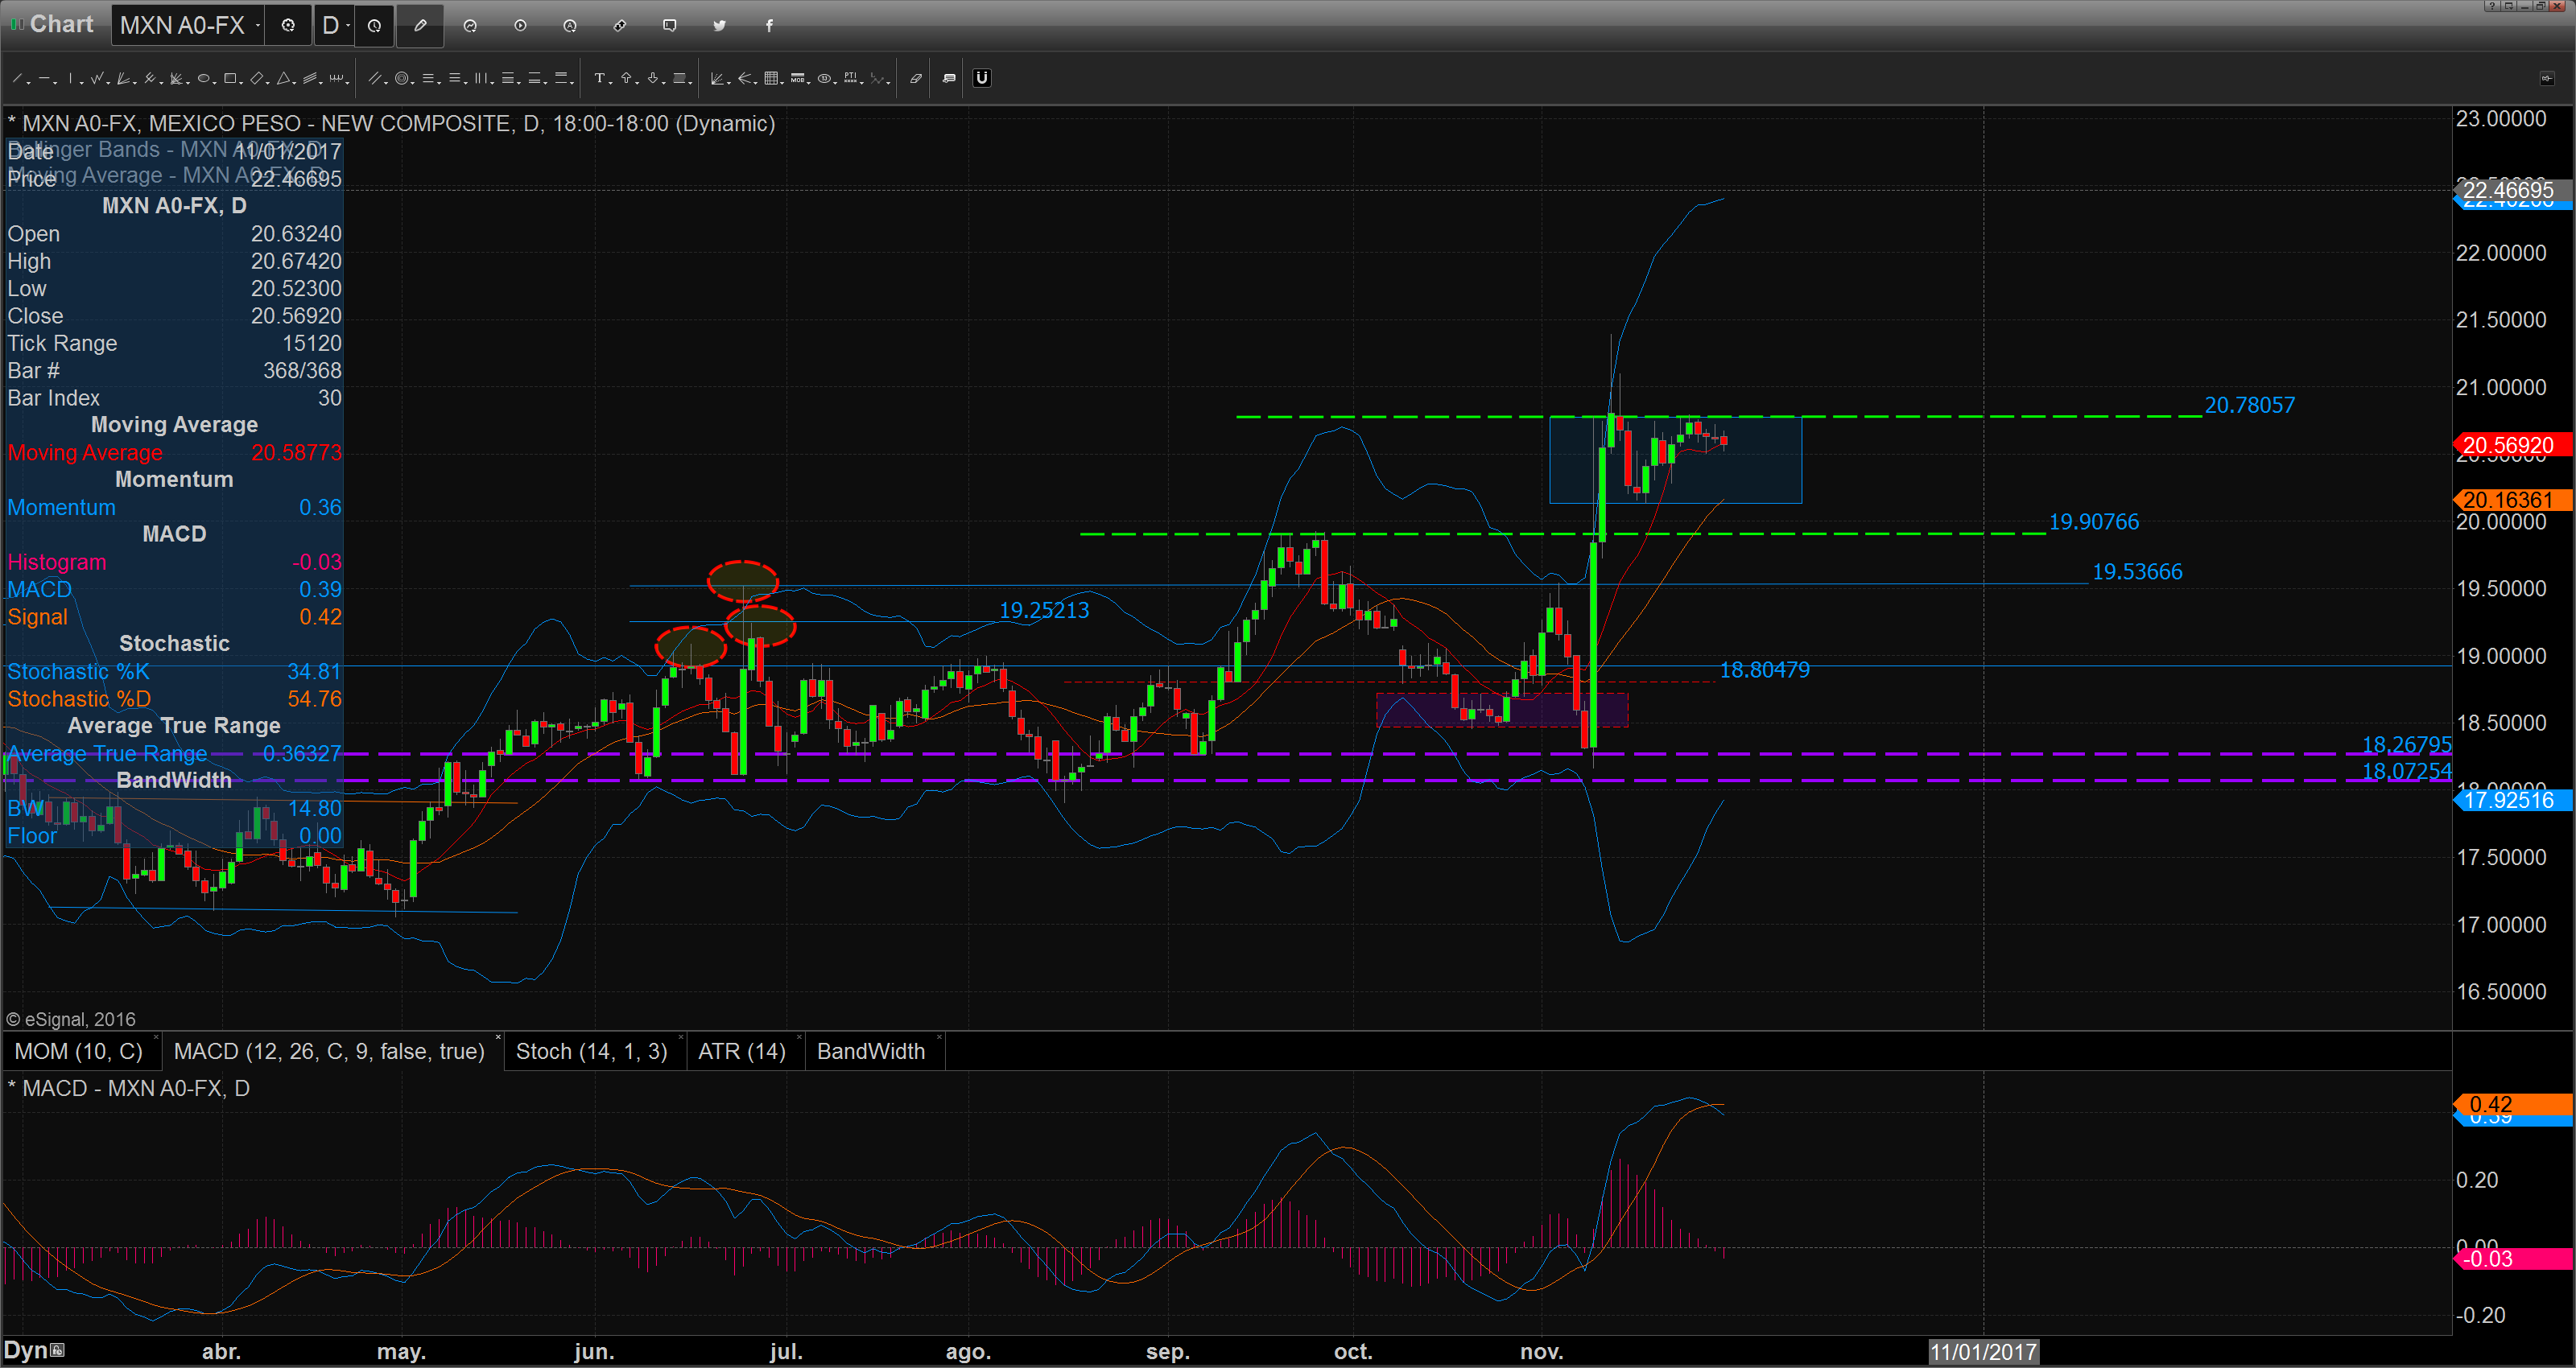This screenshot has width=2576, height=1368.
Task: Select the Gann fan angle tool
Action: 717,78
